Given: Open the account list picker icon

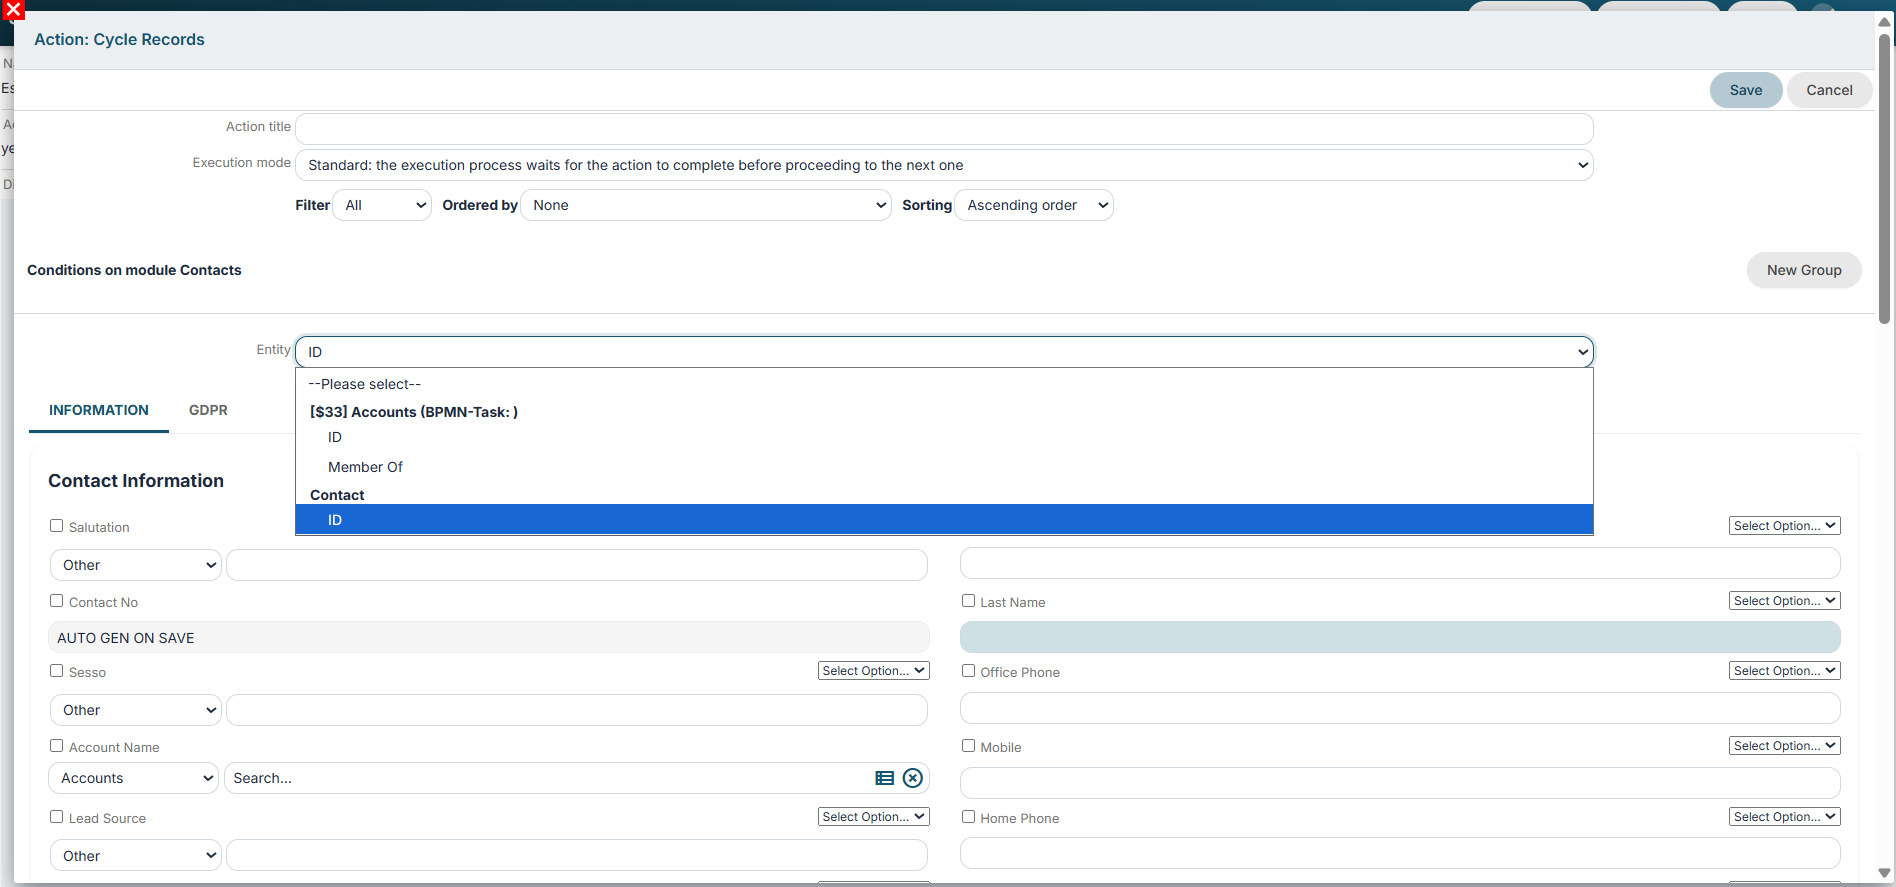Looking at the screenshot, I should 885,778.
